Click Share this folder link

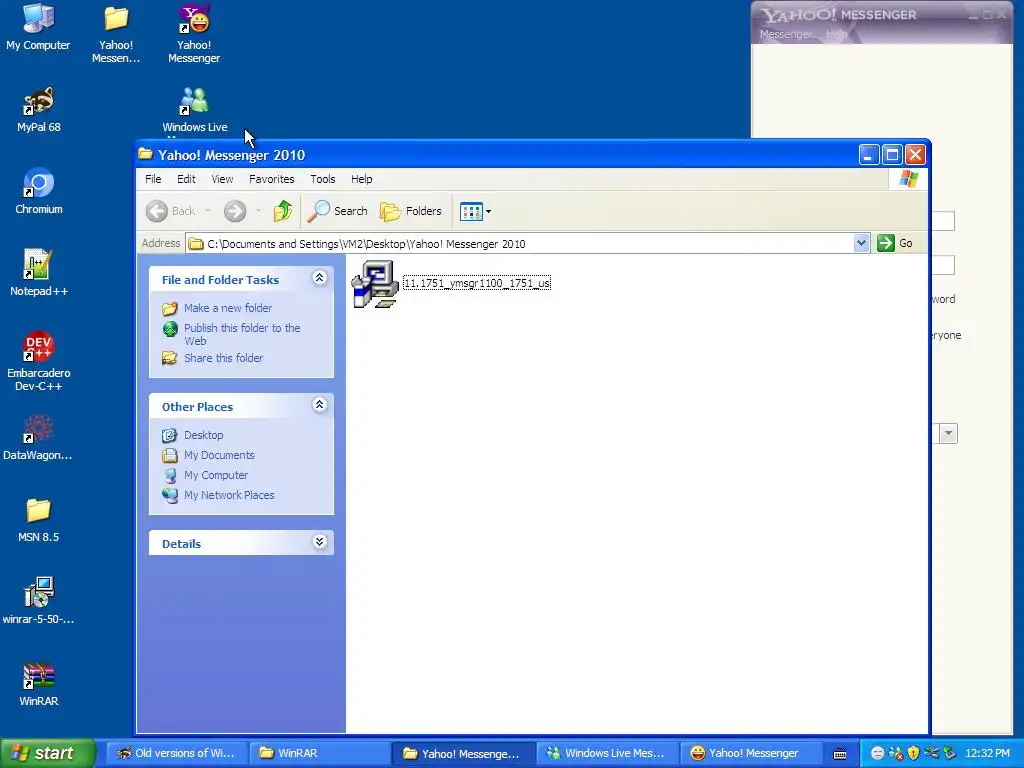[x=223, y=358]
